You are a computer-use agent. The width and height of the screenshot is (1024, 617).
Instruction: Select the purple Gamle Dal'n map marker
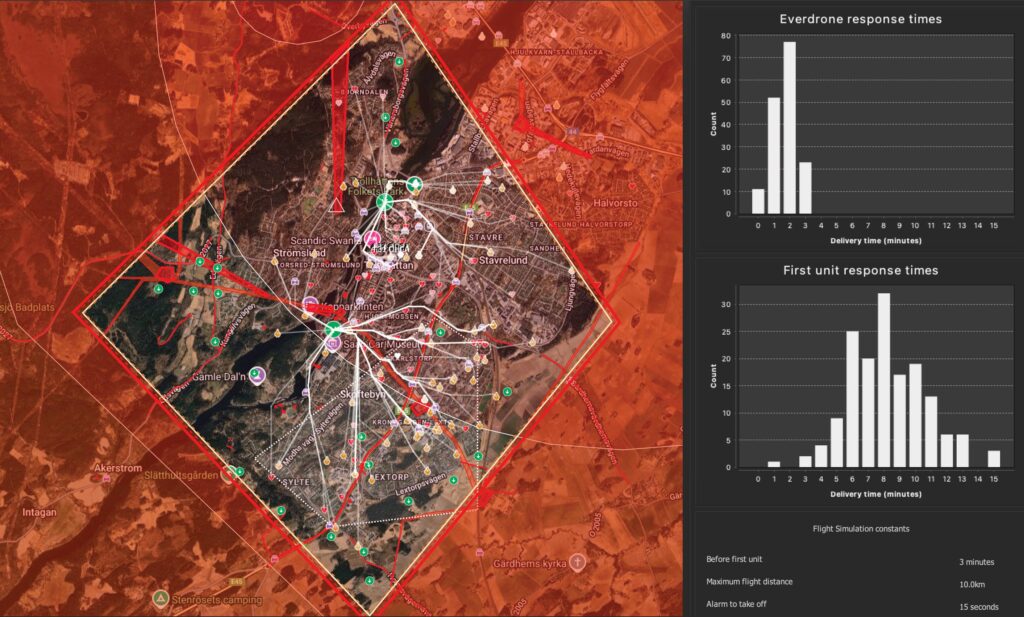coord(258,375)
